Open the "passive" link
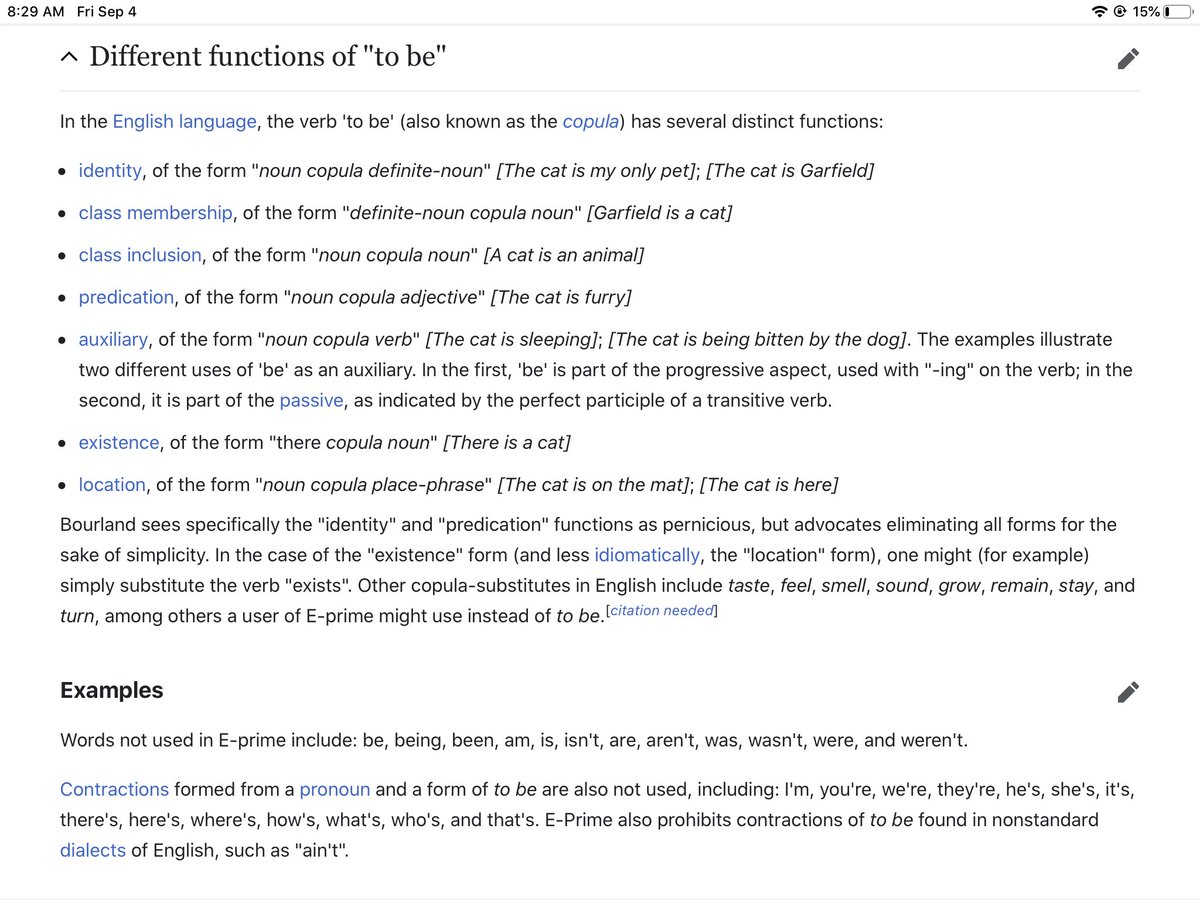The image size is (1200, 900). coord(311,401)
